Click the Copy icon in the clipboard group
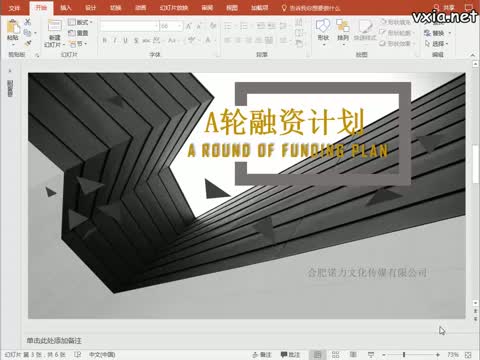480x360 pixels. [x=28, y=33]
